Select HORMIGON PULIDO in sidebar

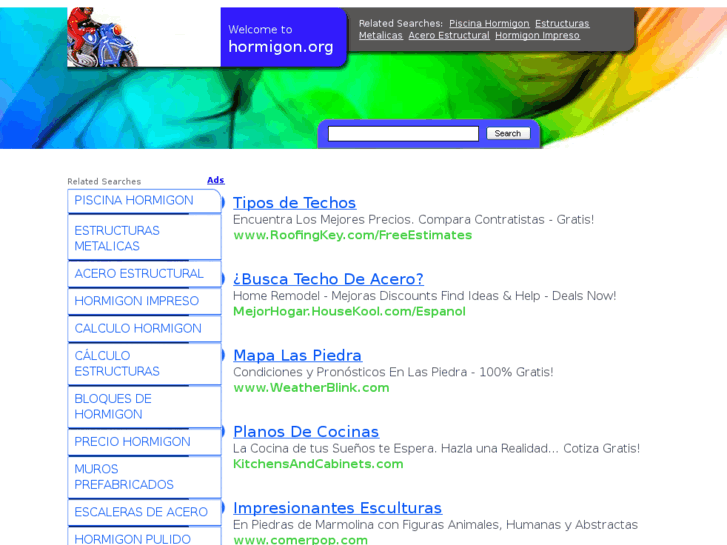pos(144,537)
